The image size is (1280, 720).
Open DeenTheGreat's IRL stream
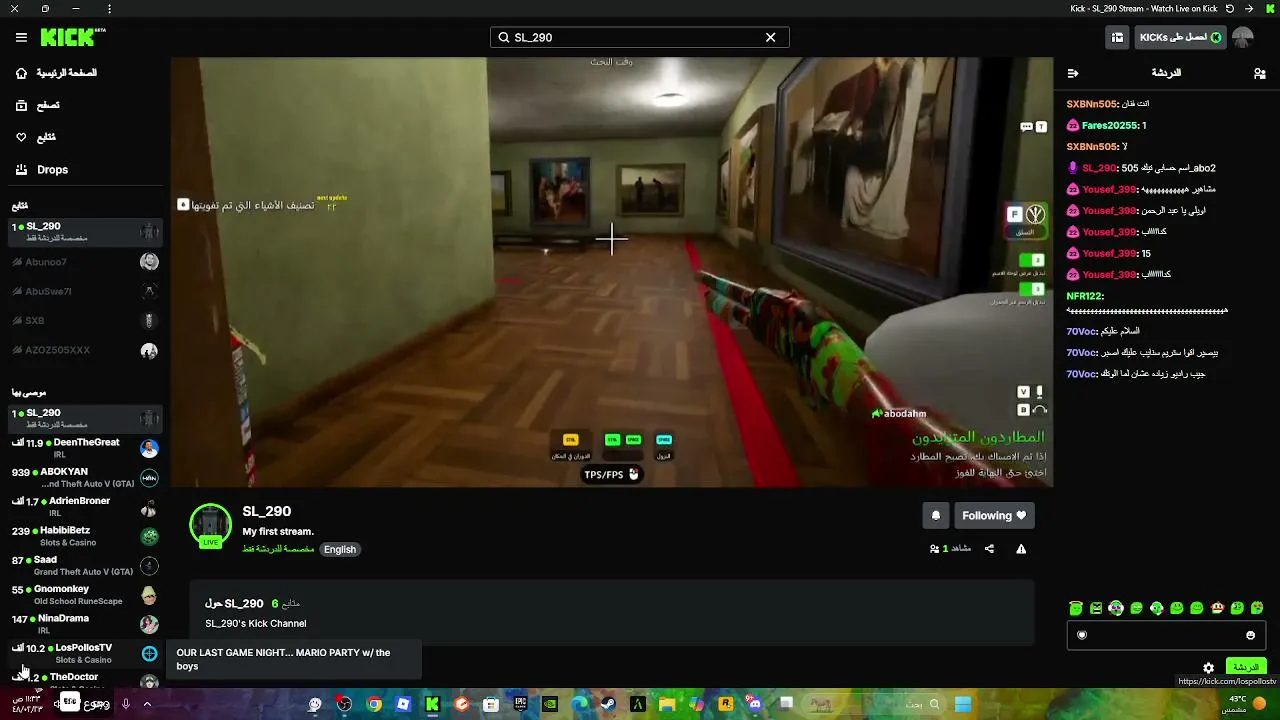[85, 448]
